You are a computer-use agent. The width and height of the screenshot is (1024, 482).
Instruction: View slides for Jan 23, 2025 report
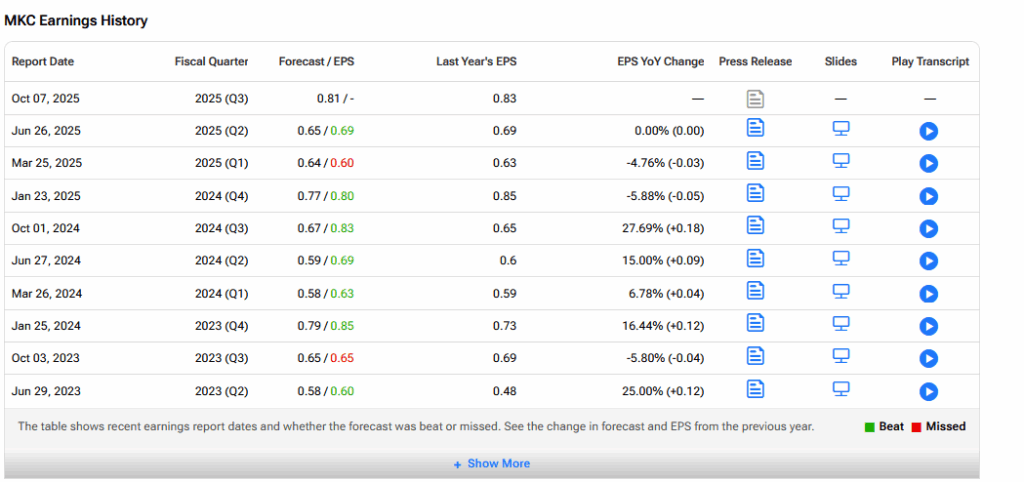pos(841,194)
